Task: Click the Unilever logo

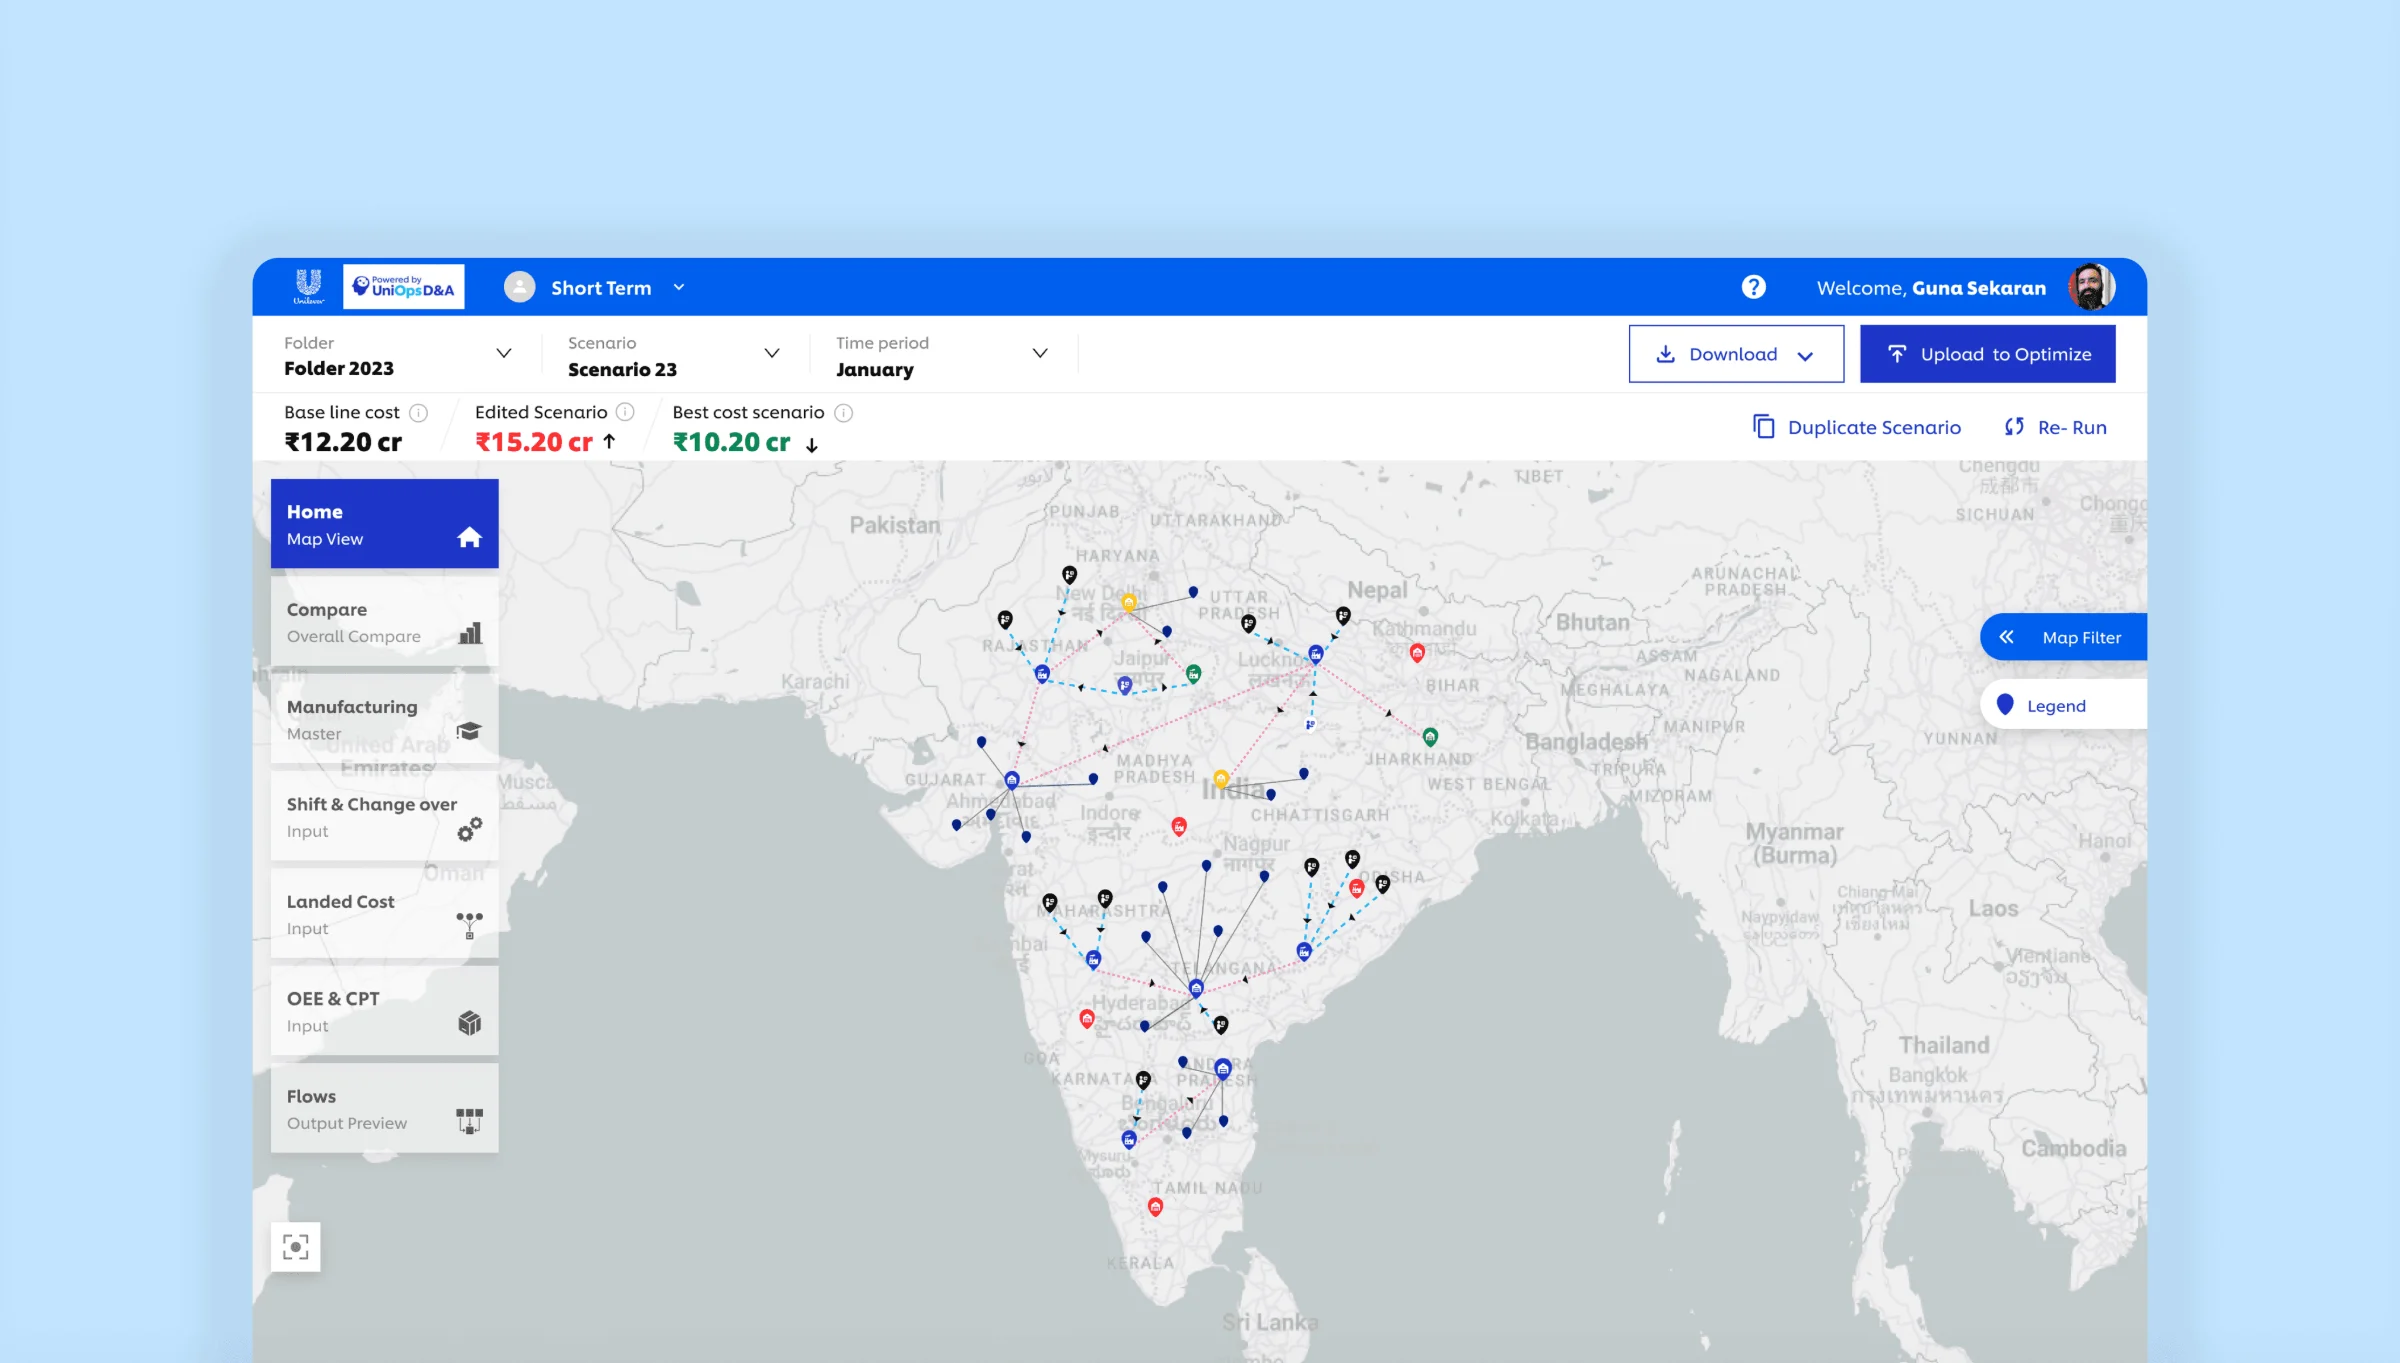Action: pos(308,287)
